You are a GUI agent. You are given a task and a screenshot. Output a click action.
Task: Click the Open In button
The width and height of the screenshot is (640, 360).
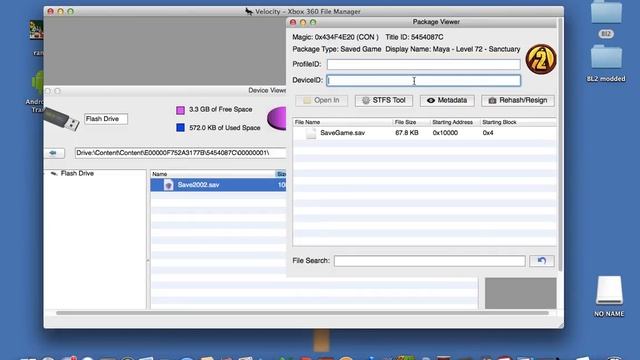point(322,100)
